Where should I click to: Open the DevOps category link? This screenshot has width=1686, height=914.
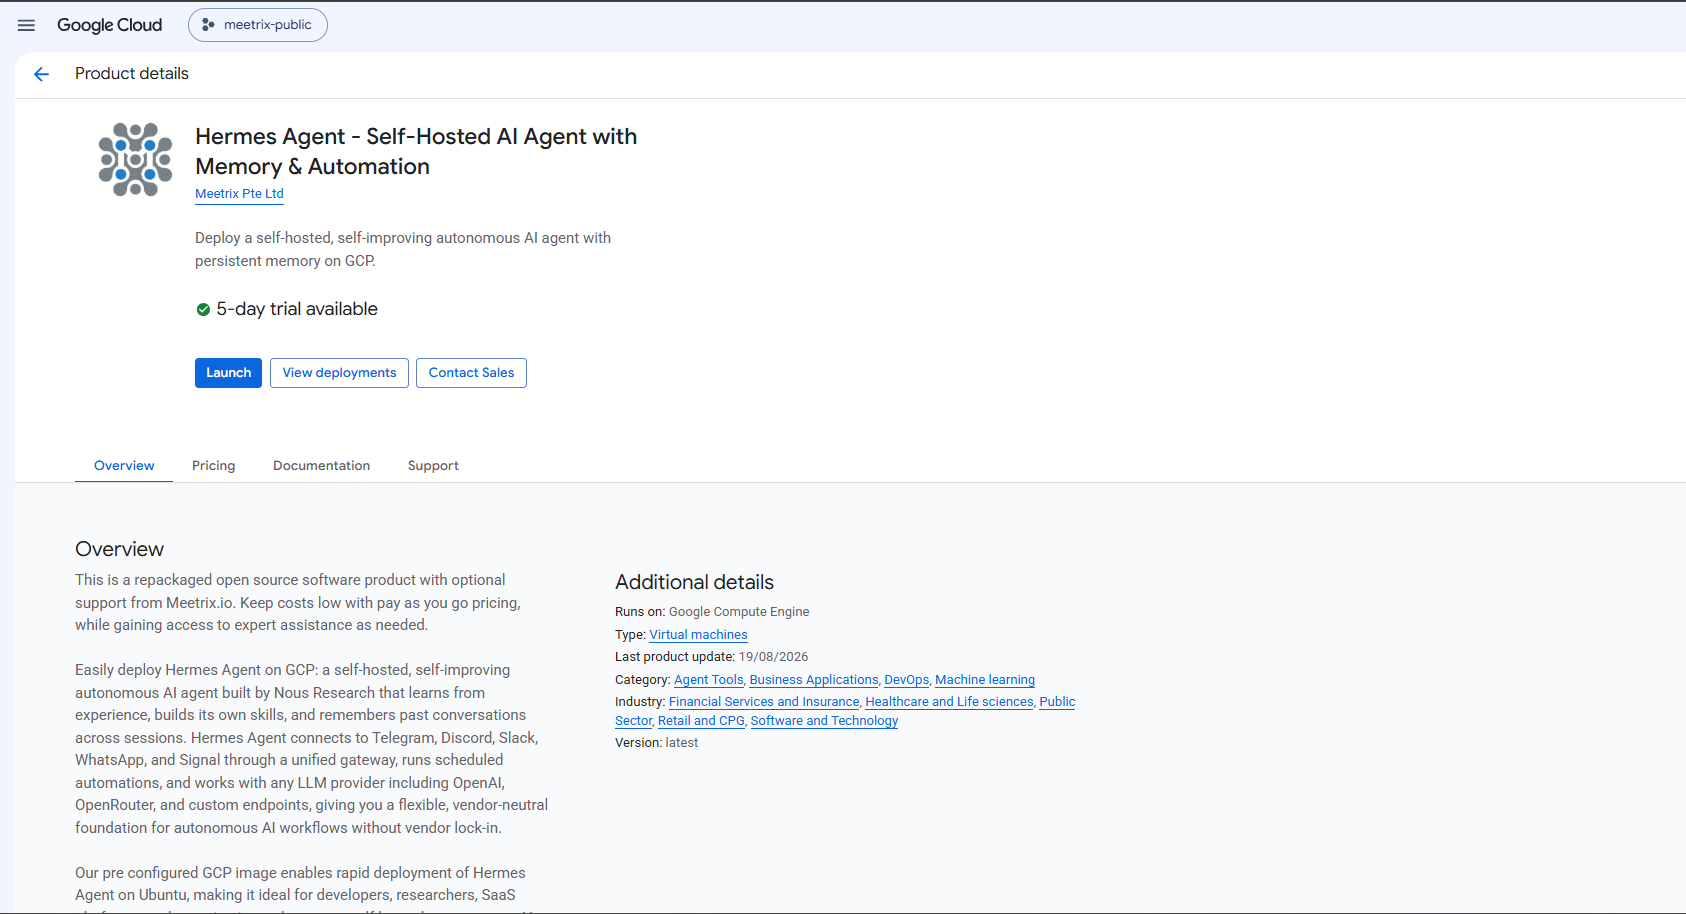point(907,680)
